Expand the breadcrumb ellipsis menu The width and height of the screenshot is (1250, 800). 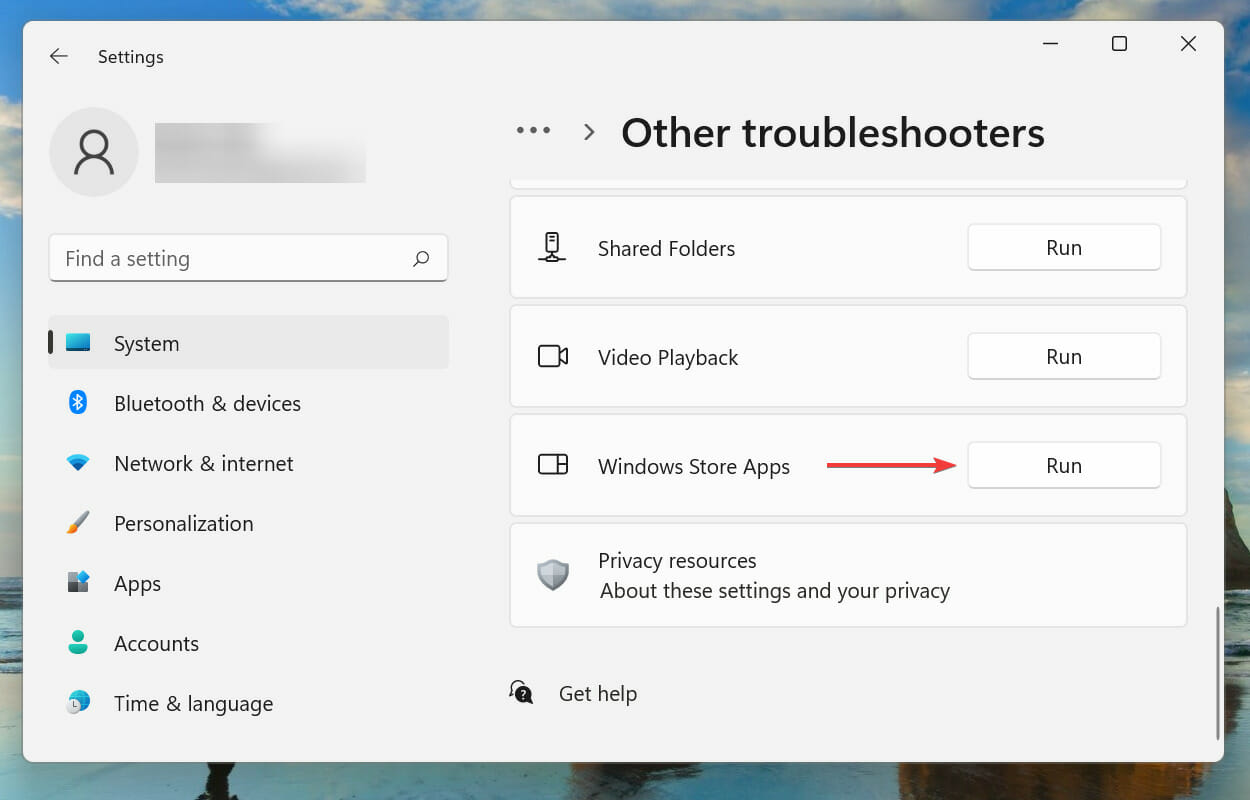[x=533, y=130]
